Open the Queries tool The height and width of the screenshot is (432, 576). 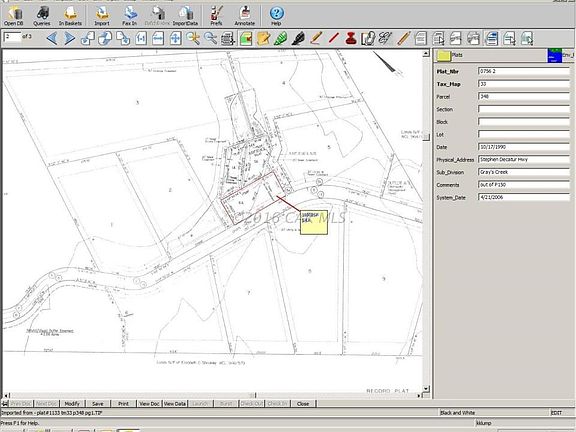point(42,15)
